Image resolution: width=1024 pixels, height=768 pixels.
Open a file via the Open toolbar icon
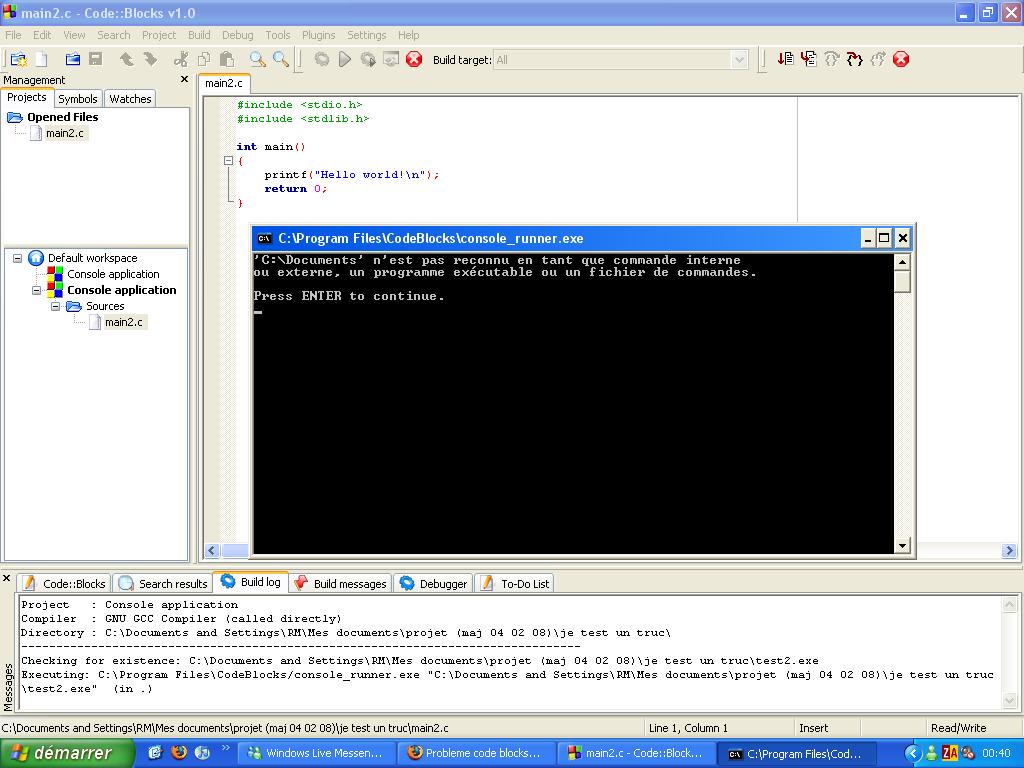point(73,59)
